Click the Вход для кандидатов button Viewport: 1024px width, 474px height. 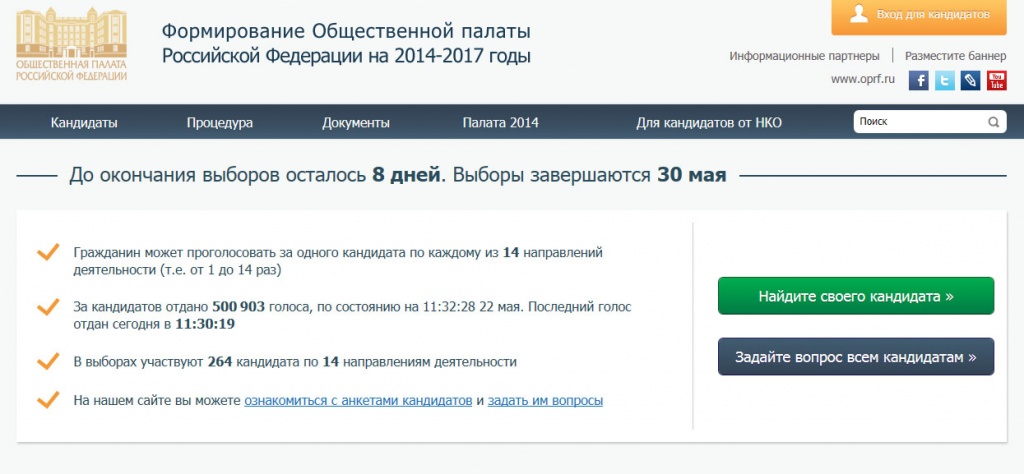919,15
